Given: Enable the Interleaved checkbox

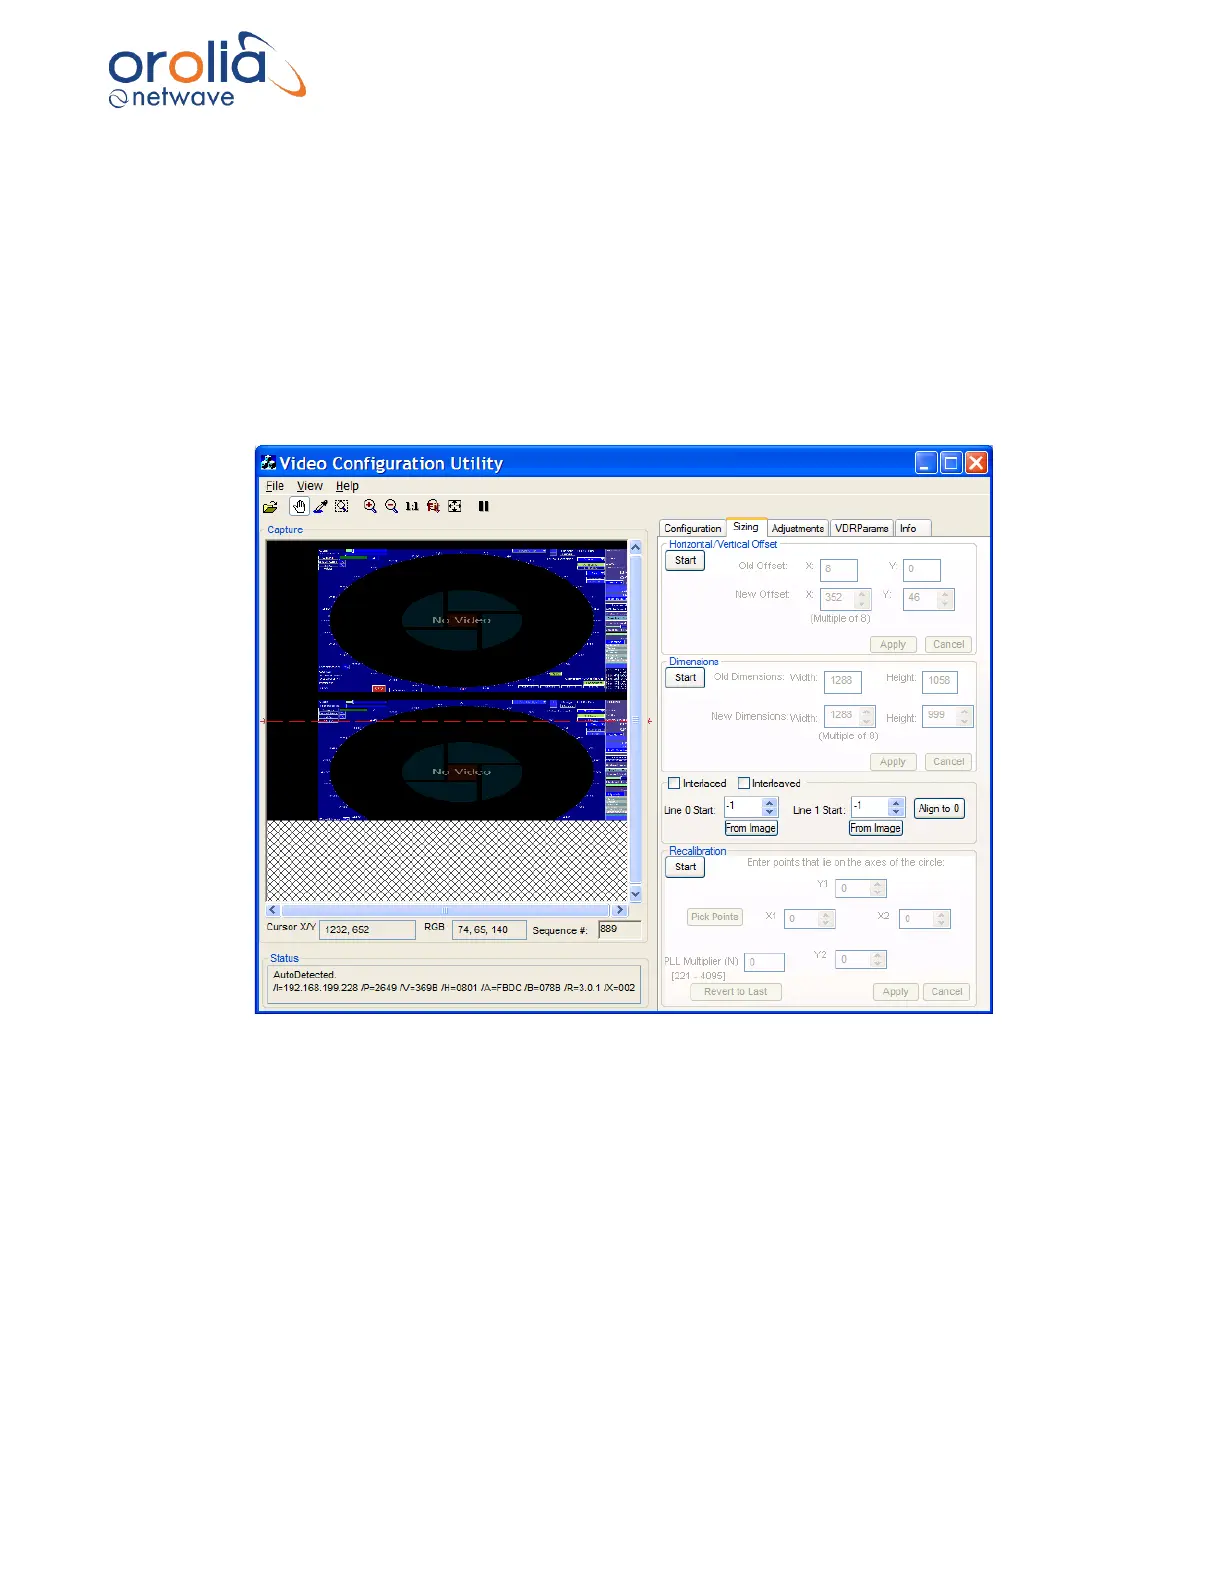Looking at the screenshot, I should tap(744, 783).
